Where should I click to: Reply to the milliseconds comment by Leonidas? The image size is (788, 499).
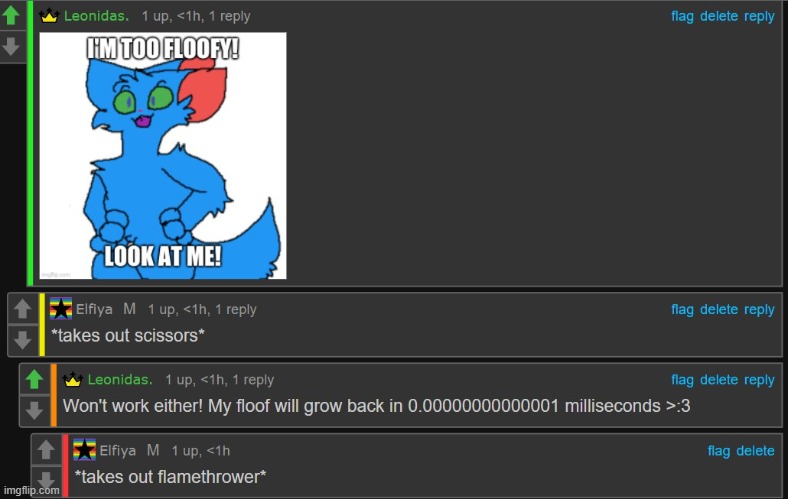click(x=759, y=380)
